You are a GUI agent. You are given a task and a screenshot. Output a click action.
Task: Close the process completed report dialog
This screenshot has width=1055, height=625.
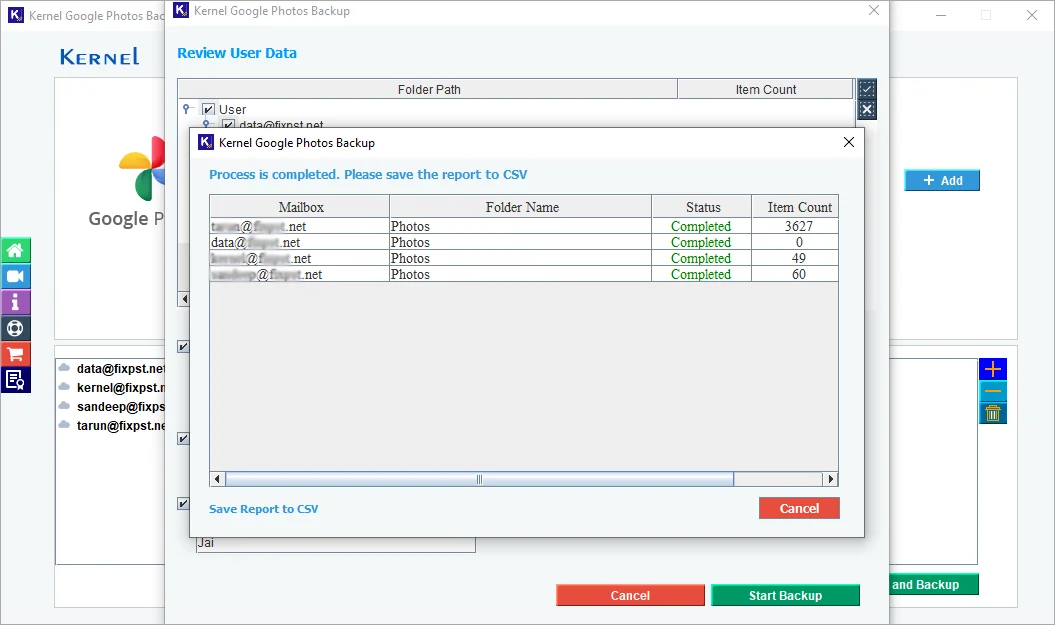(849, 142)
